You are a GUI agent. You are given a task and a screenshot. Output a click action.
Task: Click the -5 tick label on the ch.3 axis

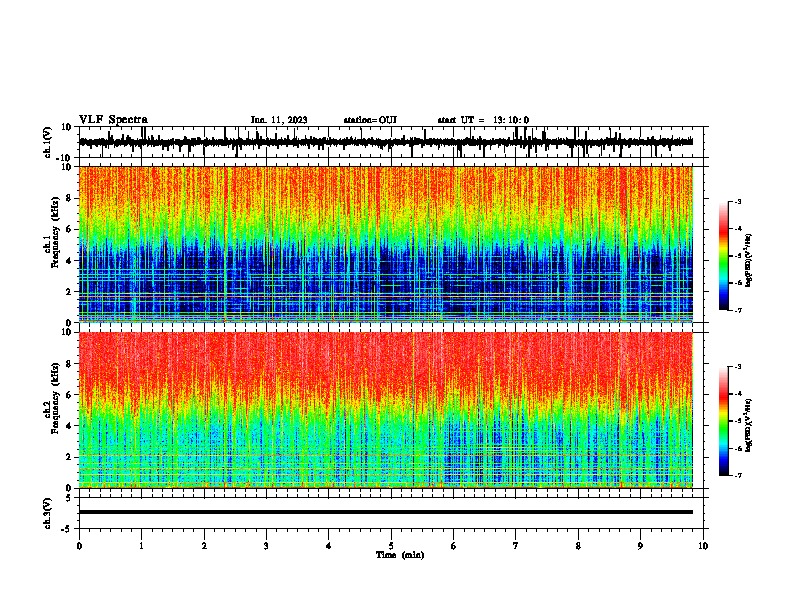click(x=67, y=529)
